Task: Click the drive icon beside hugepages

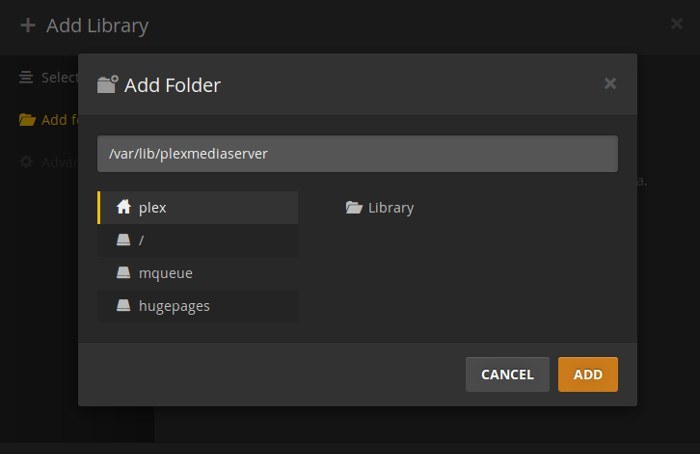Action: point(123,305)
